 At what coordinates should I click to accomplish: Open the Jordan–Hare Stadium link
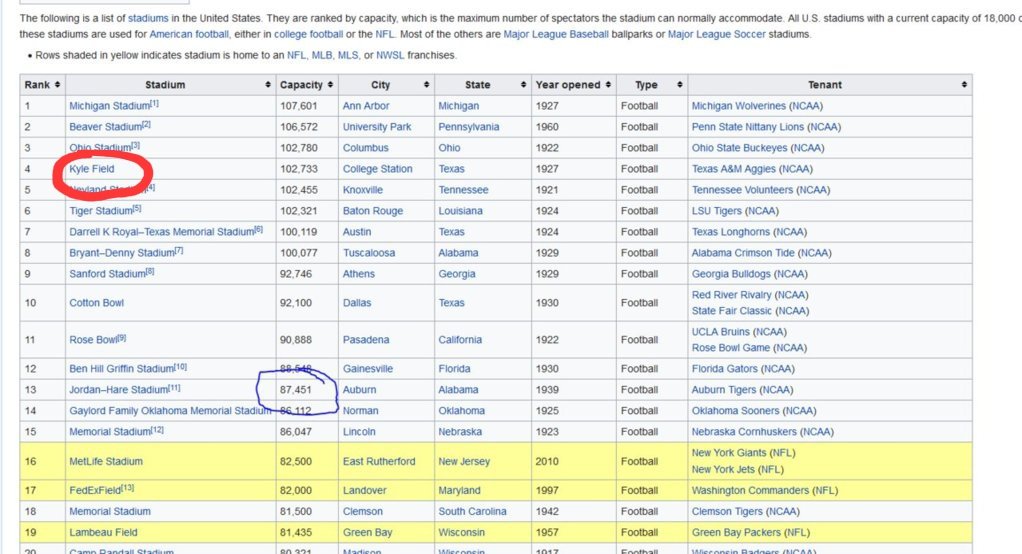[119, 390]
